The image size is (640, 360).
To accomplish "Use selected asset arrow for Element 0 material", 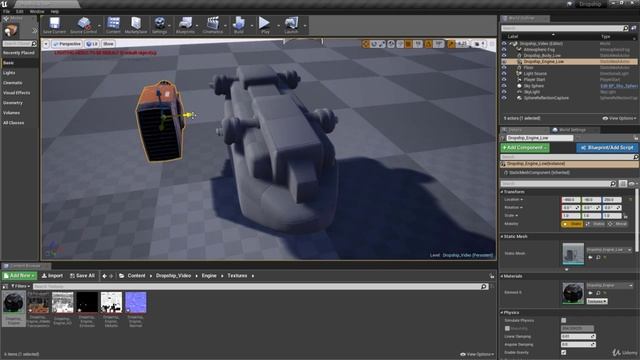I will [x=590, y=293].
